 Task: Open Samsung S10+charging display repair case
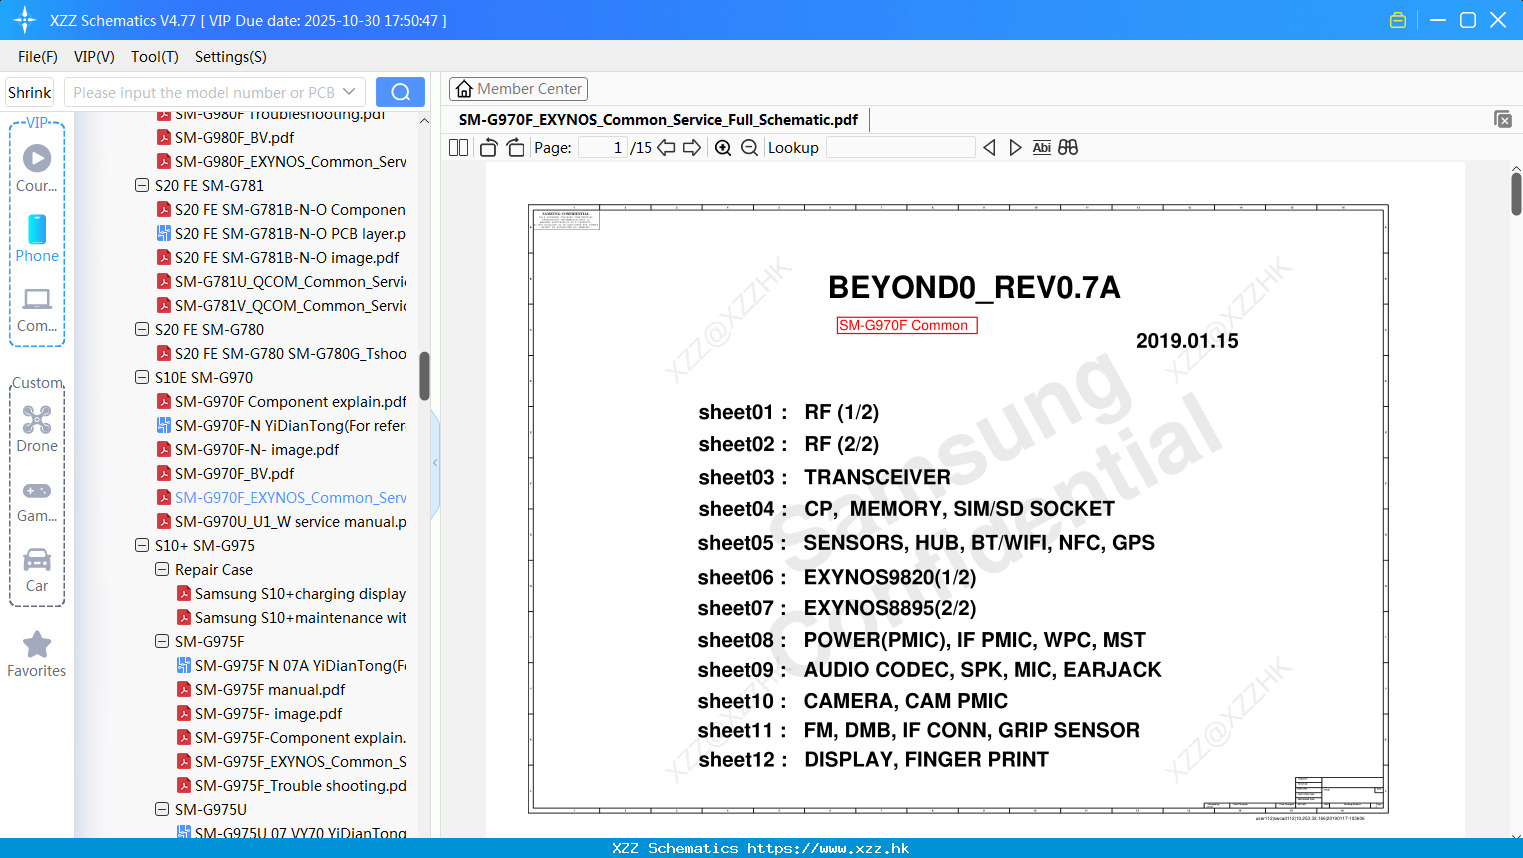pyautogui.click(x=291, y=593)
